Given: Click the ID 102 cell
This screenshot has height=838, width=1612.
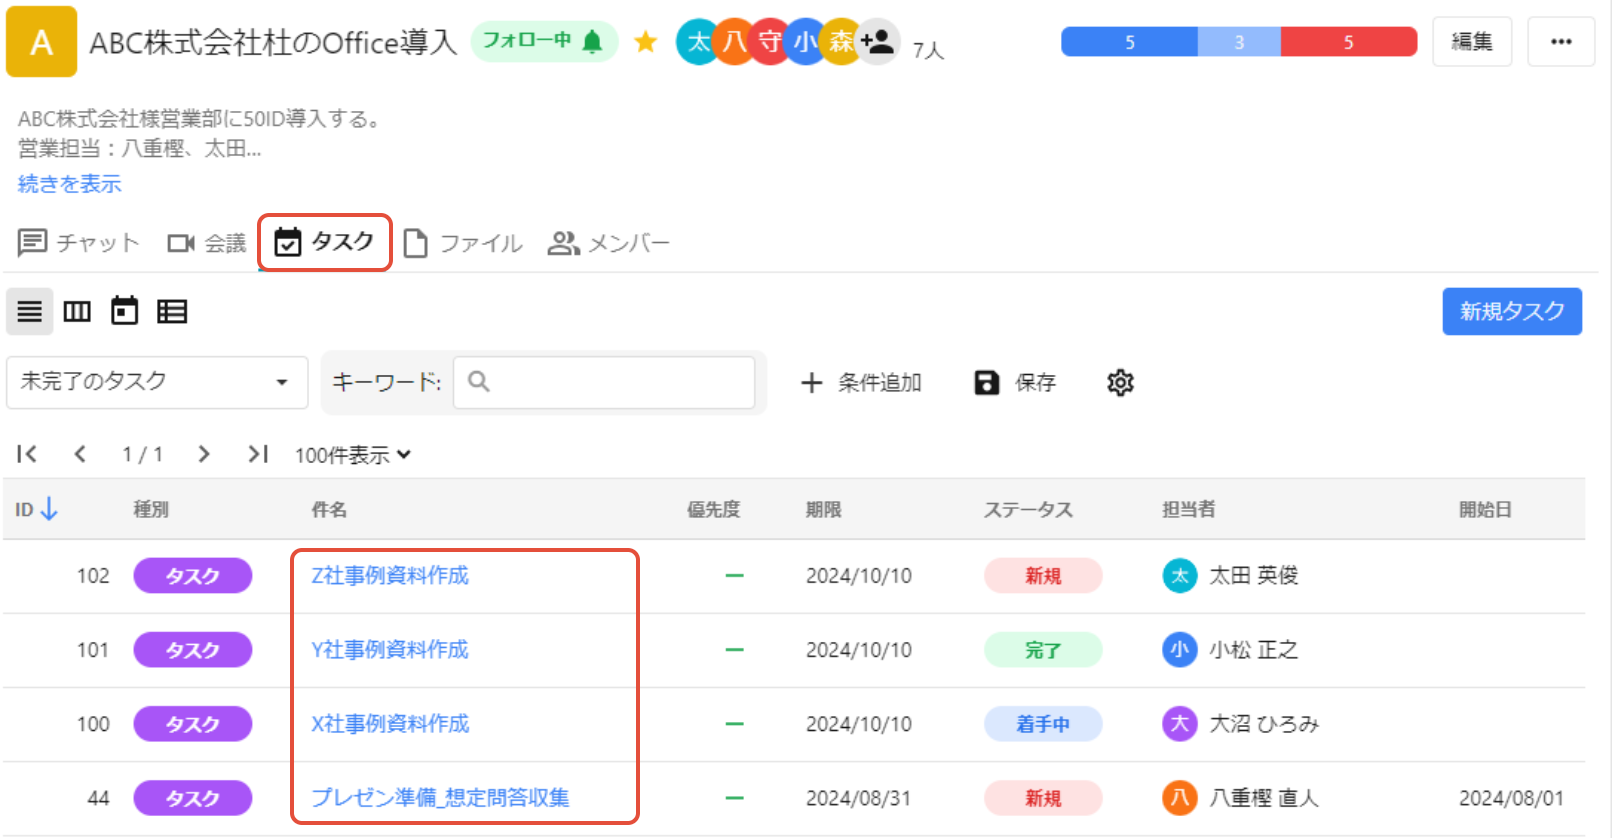Looking at the screenshot, I should pyautogui.click(x=93, y=576).
